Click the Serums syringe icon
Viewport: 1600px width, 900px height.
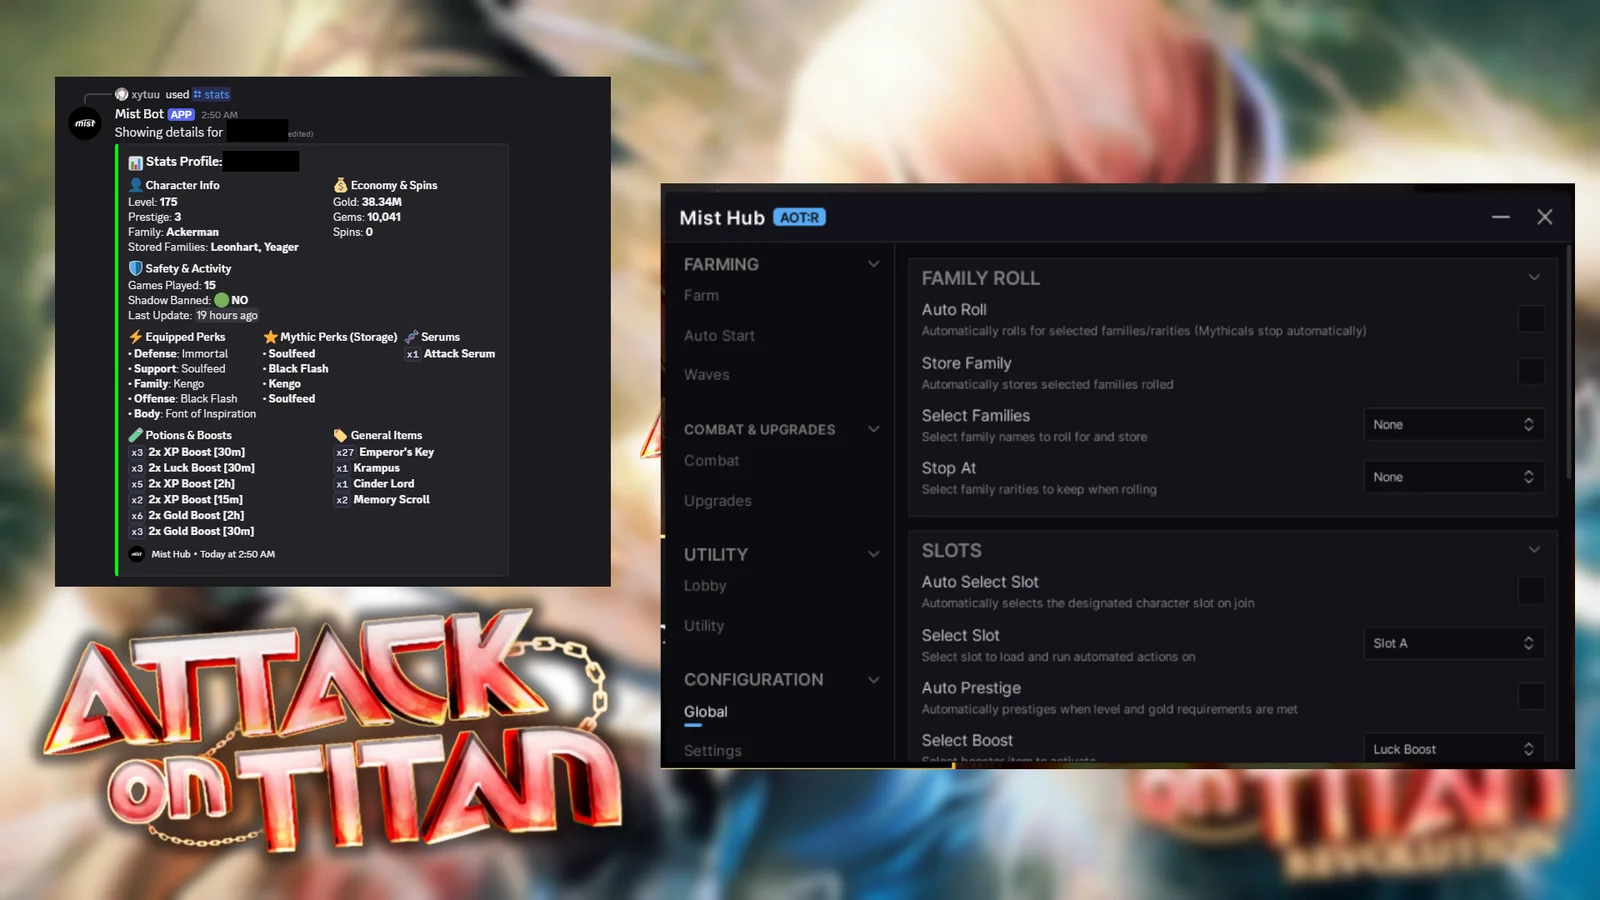[411, 337]
